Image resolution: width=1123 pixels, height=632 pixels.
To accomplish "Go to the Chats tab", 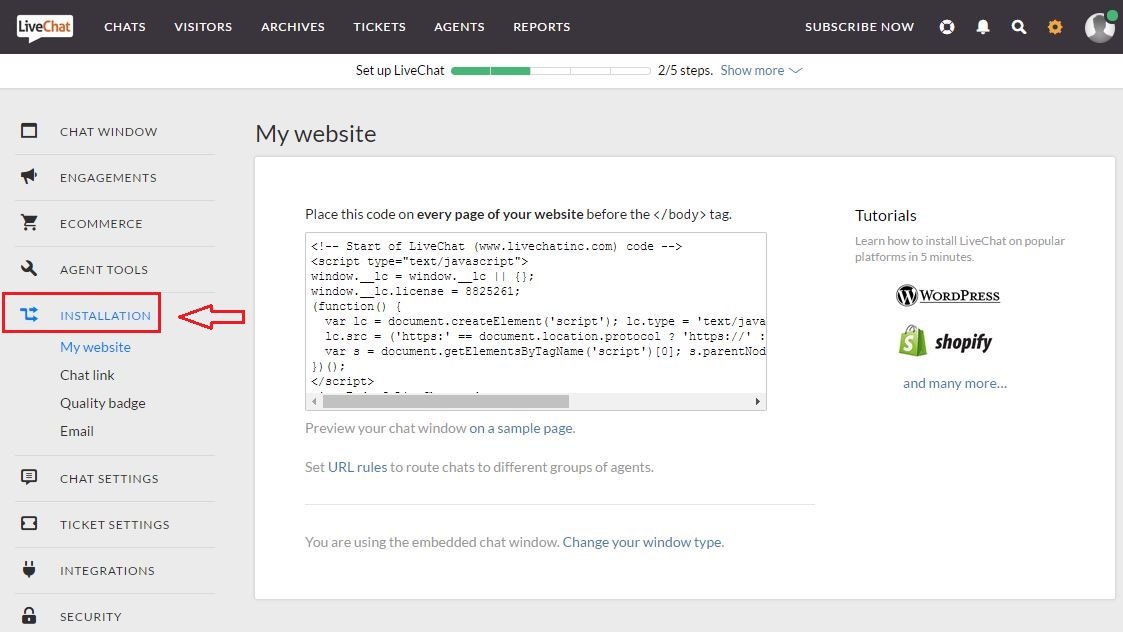I will 125,27.
